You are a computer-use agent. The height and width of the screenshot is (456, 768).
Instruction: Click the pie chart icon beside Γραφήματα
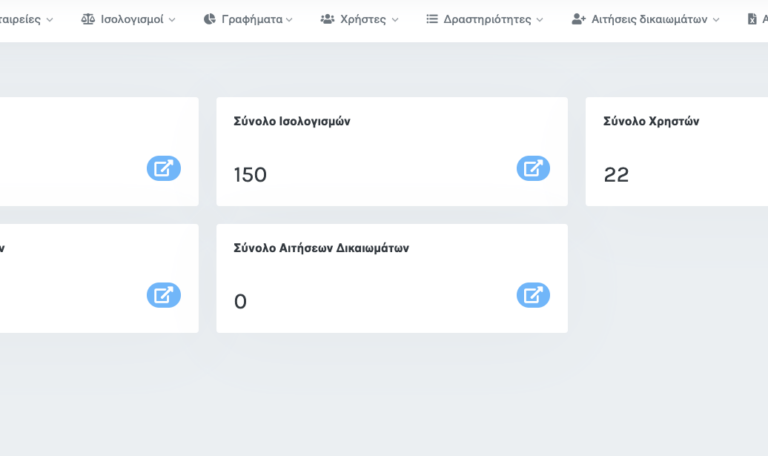tap(209, 19)
